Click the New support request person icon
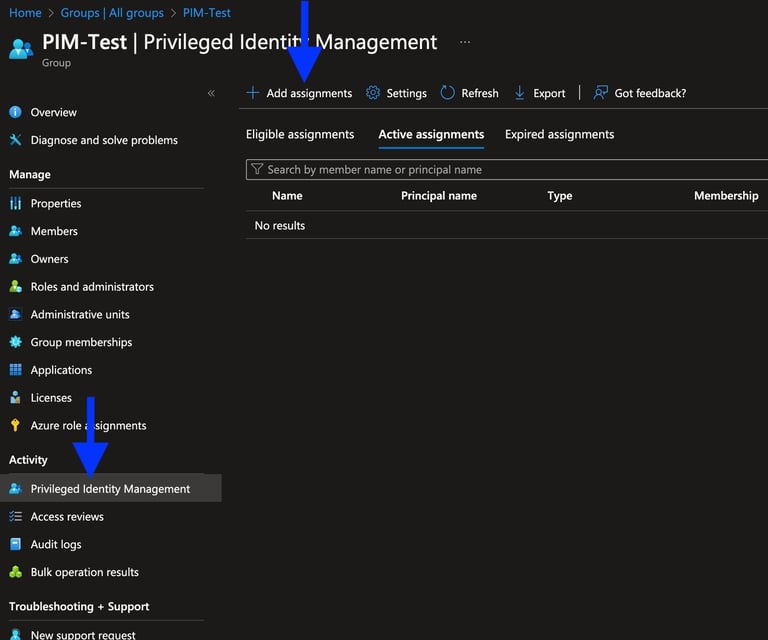Viewport: 768px width, 640px height. click(16, 634)
